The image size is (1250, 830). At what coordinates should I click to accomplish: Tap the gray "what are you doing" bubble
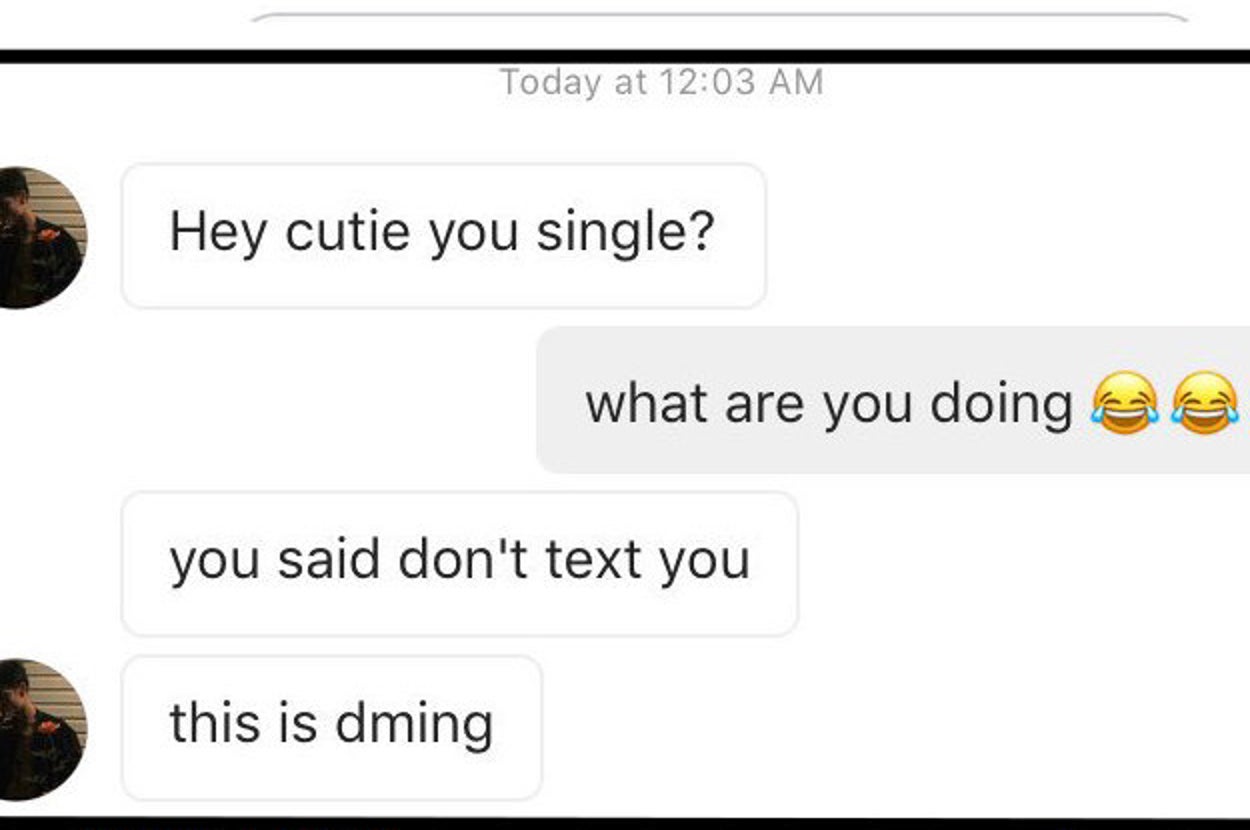[892, 400]
